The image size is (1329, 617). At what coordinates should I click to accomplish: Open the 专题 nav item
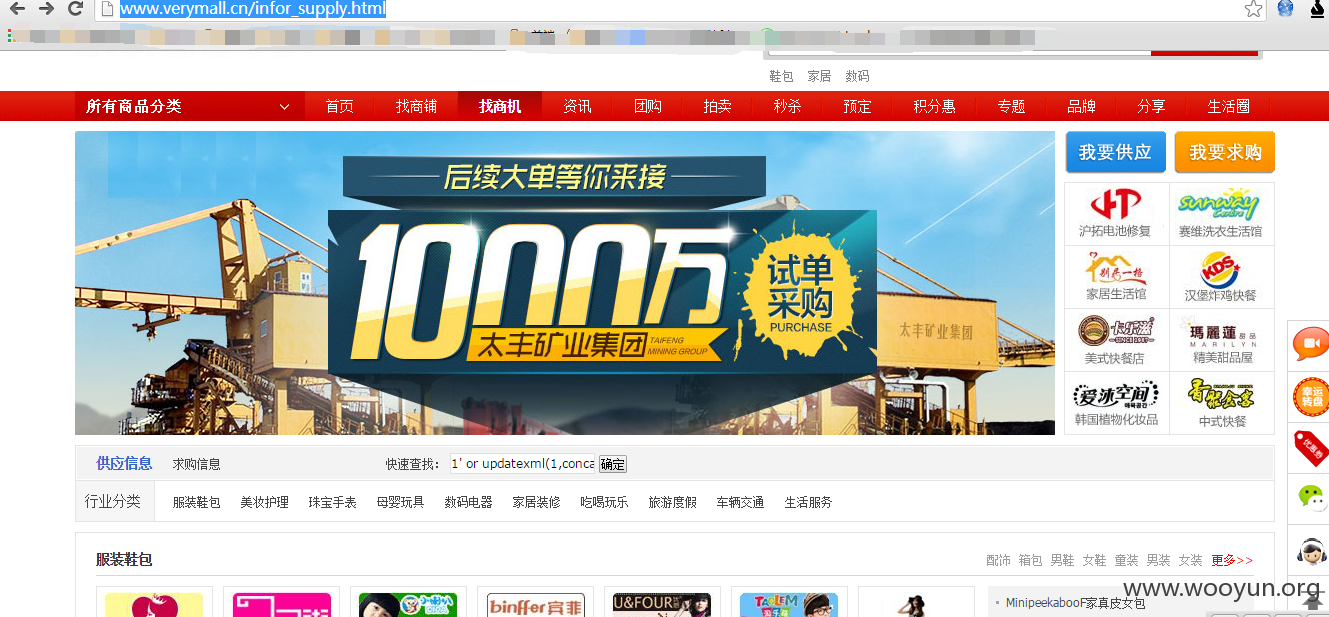point(1011,106)
